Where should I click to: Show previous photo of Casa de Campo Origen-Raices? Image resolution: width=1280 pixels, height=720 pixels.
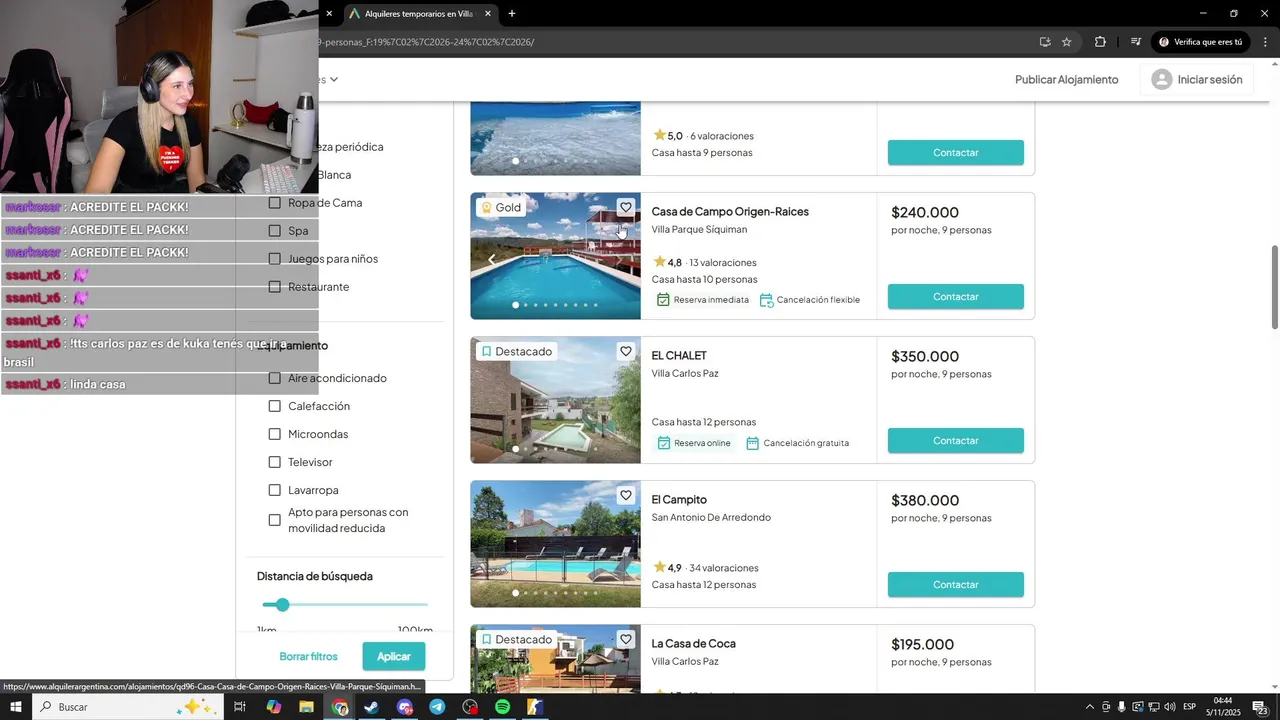tap(491, 260)
